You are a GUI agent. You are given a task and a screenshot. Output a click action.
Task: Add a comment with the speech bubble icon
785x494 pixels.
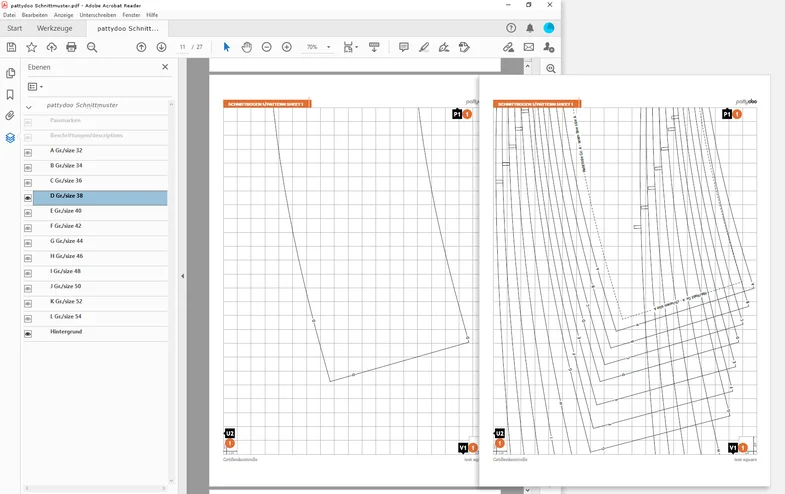404,47
